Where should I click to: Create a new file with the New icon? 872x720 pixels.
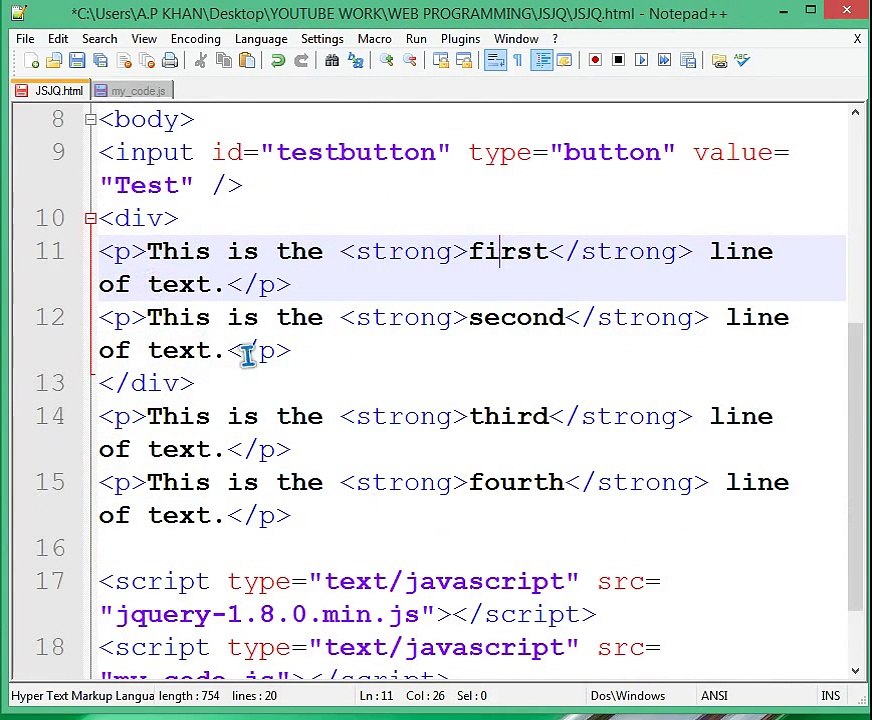pyautogui.click(x=32, y=60)
